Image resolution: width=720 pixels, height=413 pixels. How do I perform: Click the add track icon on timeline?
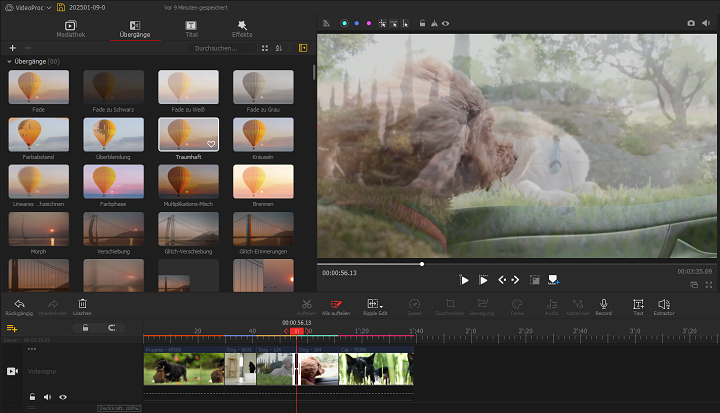tap(12, 328)
